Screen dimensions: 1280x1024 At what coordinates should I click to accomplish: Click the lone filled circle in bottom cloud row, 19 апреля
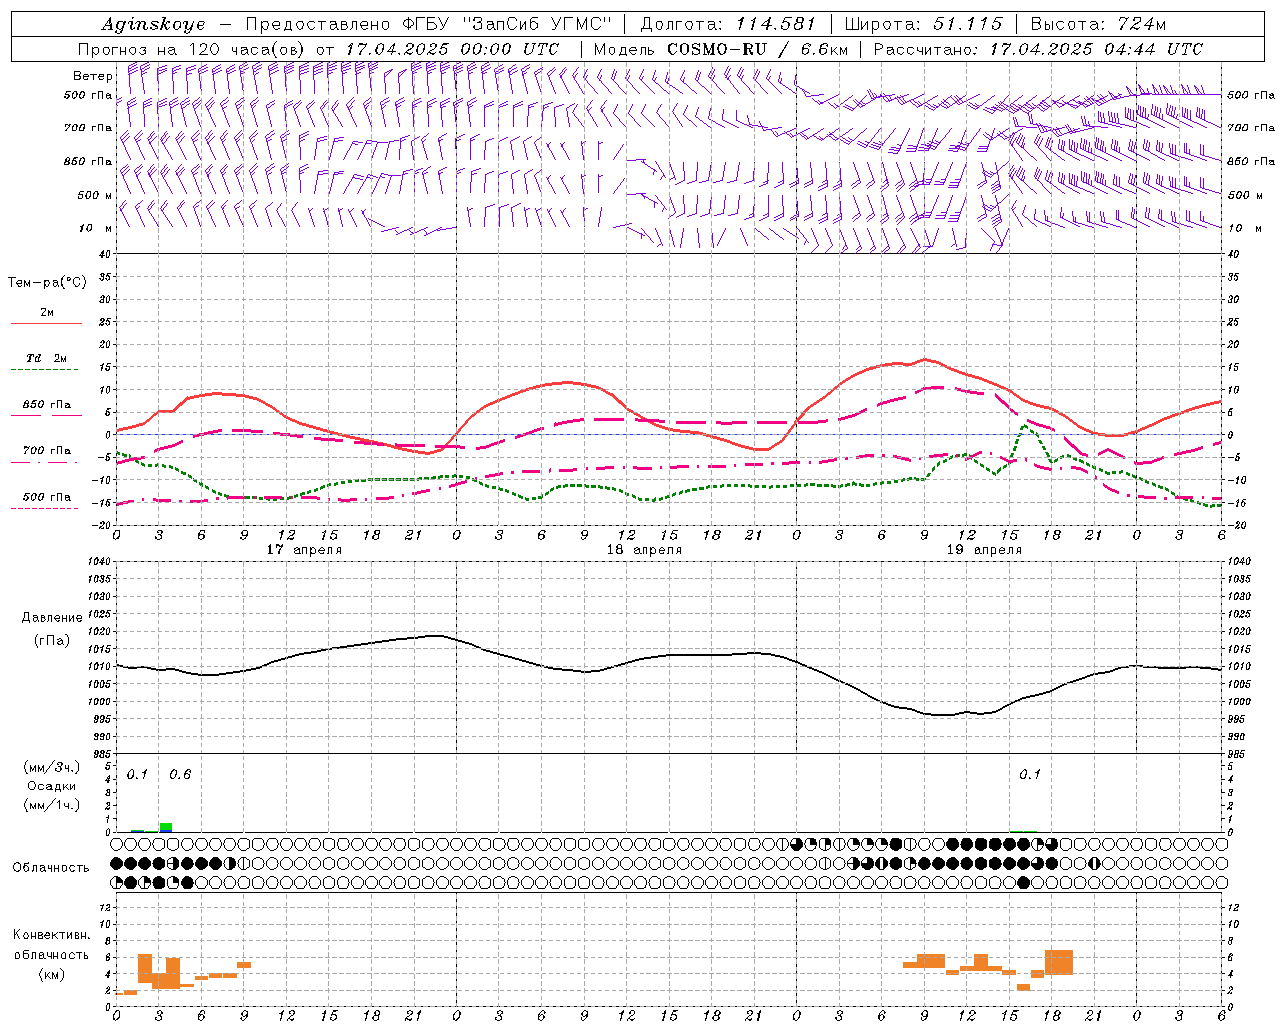(1023, 882)
